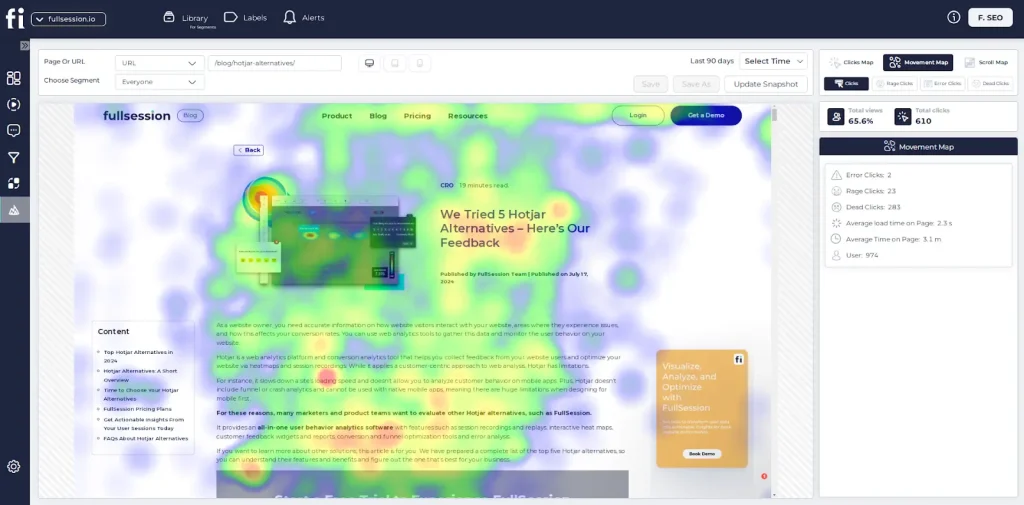Image resolution: width=1024 pixels, height=505 pixels.
Task: Enable the Clicks filter toggle
Action: tap(846, 84)
